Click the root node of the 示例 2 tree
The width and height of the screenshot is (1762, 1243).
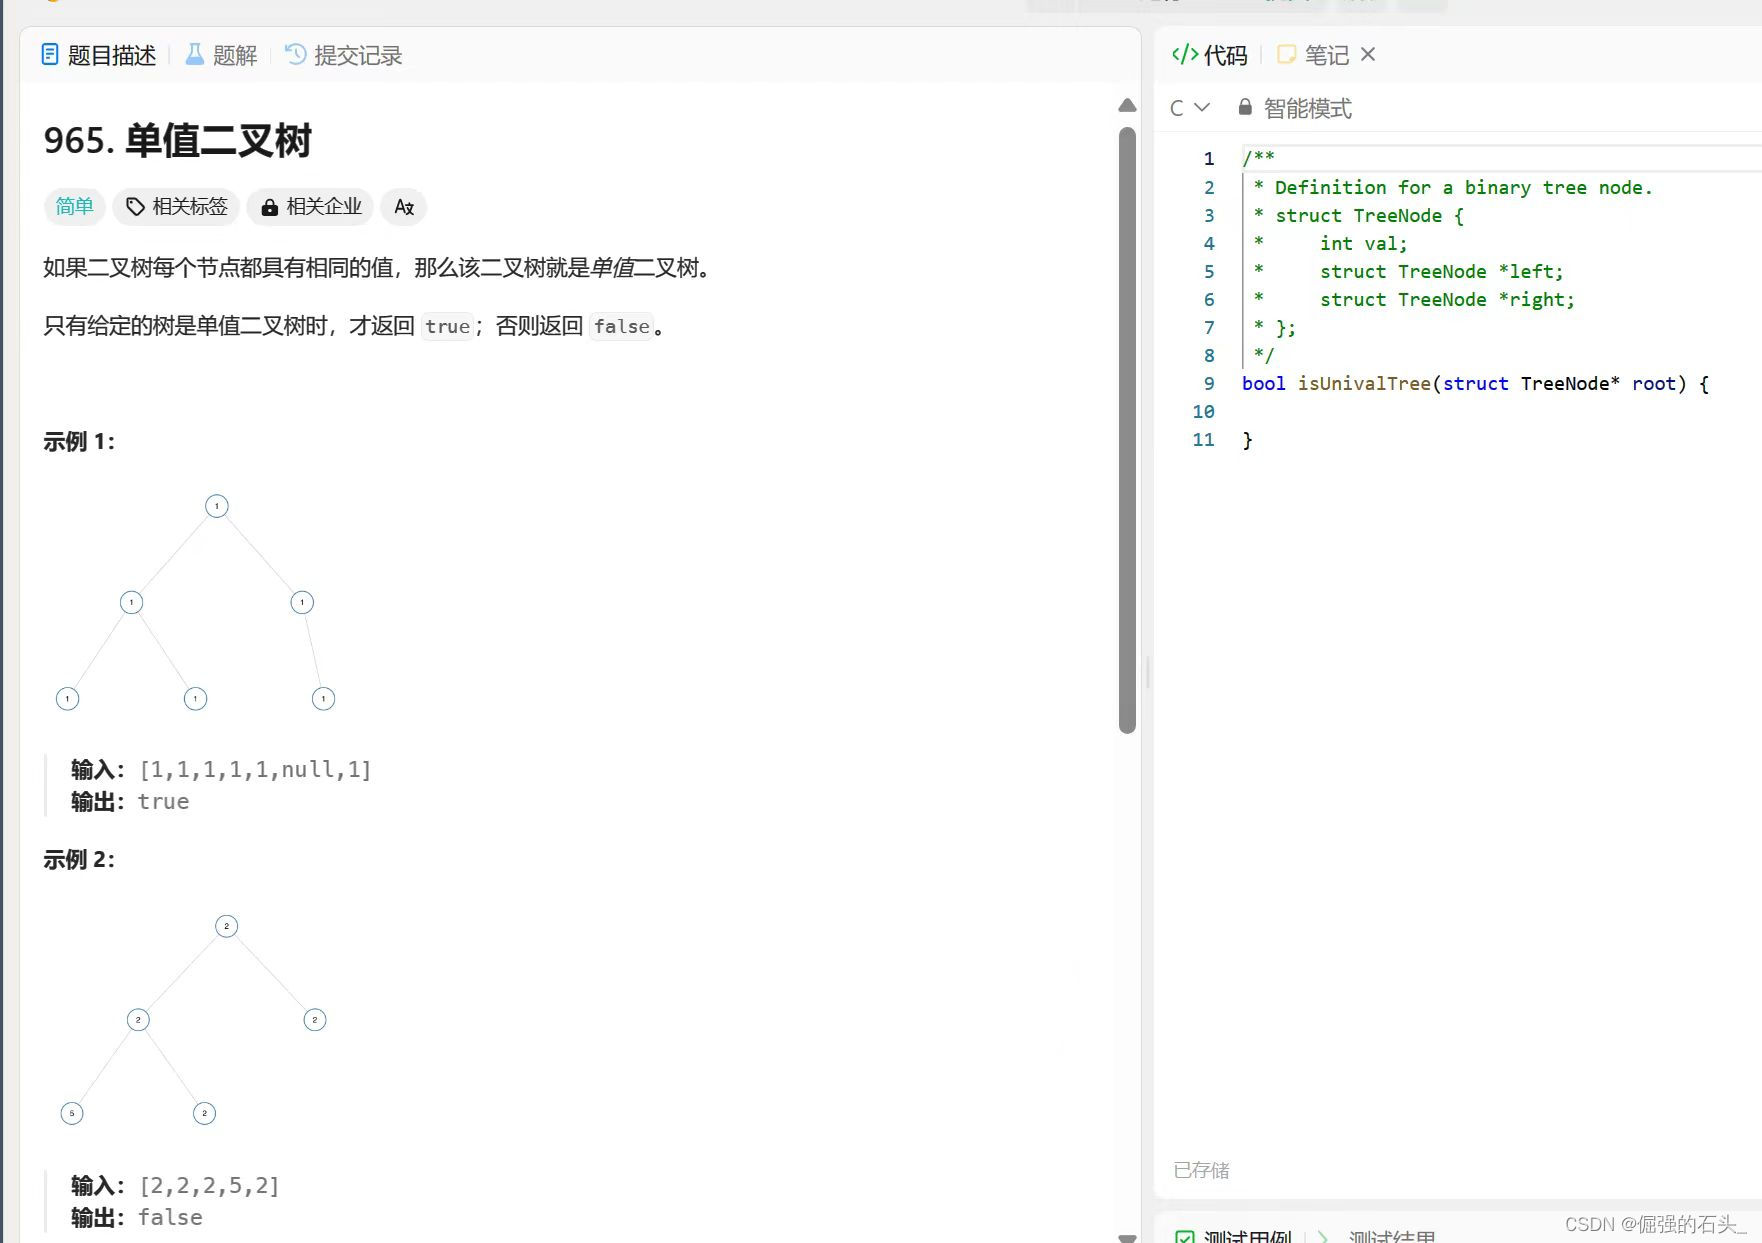tap(227, 926)
